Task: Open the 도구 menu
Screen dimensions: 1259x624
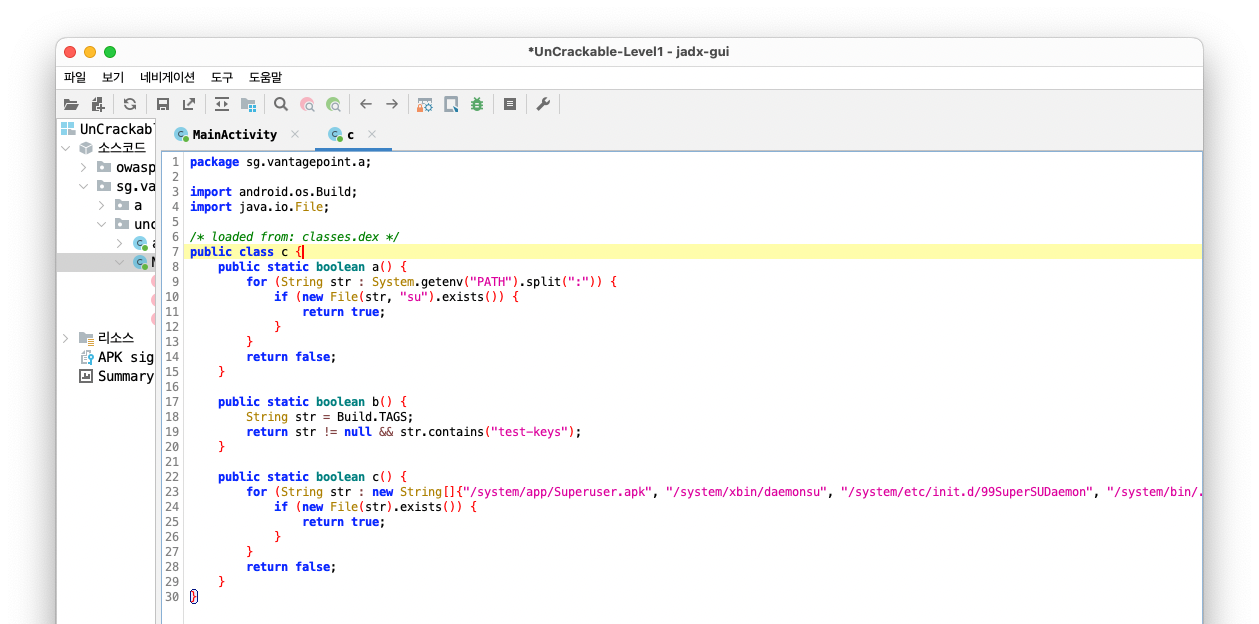Action: tap(222, 77)
